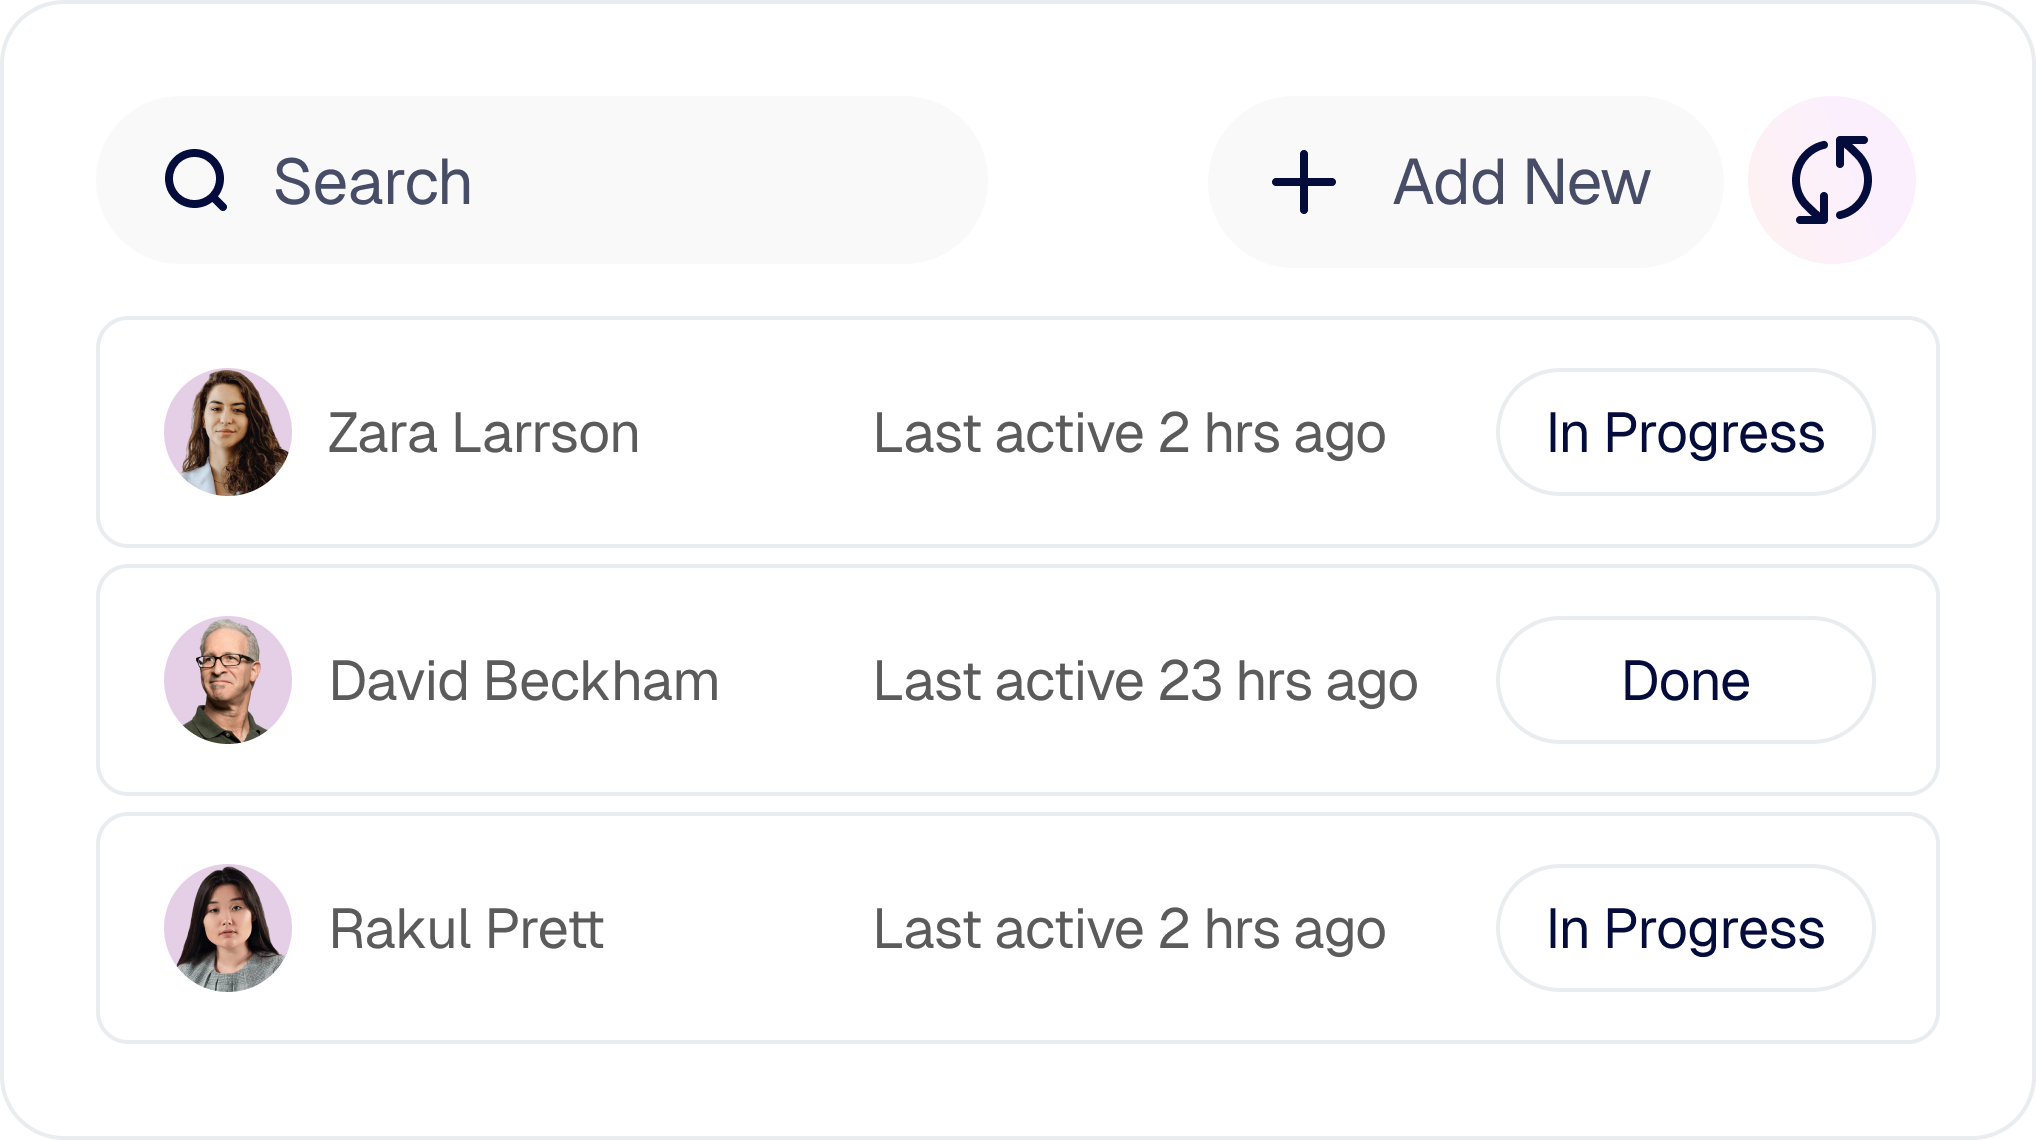2036x1140 pixels.
Task: Click the circular refresh control in pink background
Action: point(1832,182)
